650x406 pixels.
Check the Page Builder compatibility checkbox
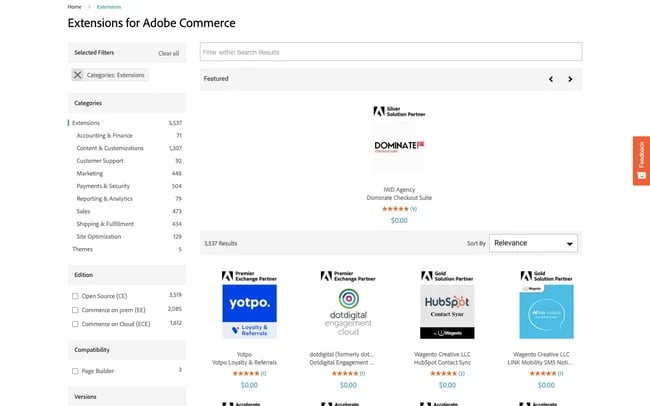(x=75, y=371)
